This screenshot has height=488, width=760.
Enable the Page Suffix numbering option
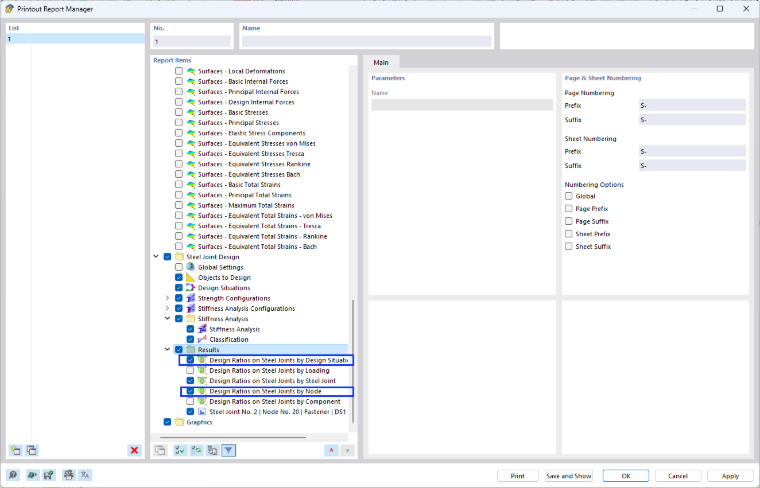(569, 221)
